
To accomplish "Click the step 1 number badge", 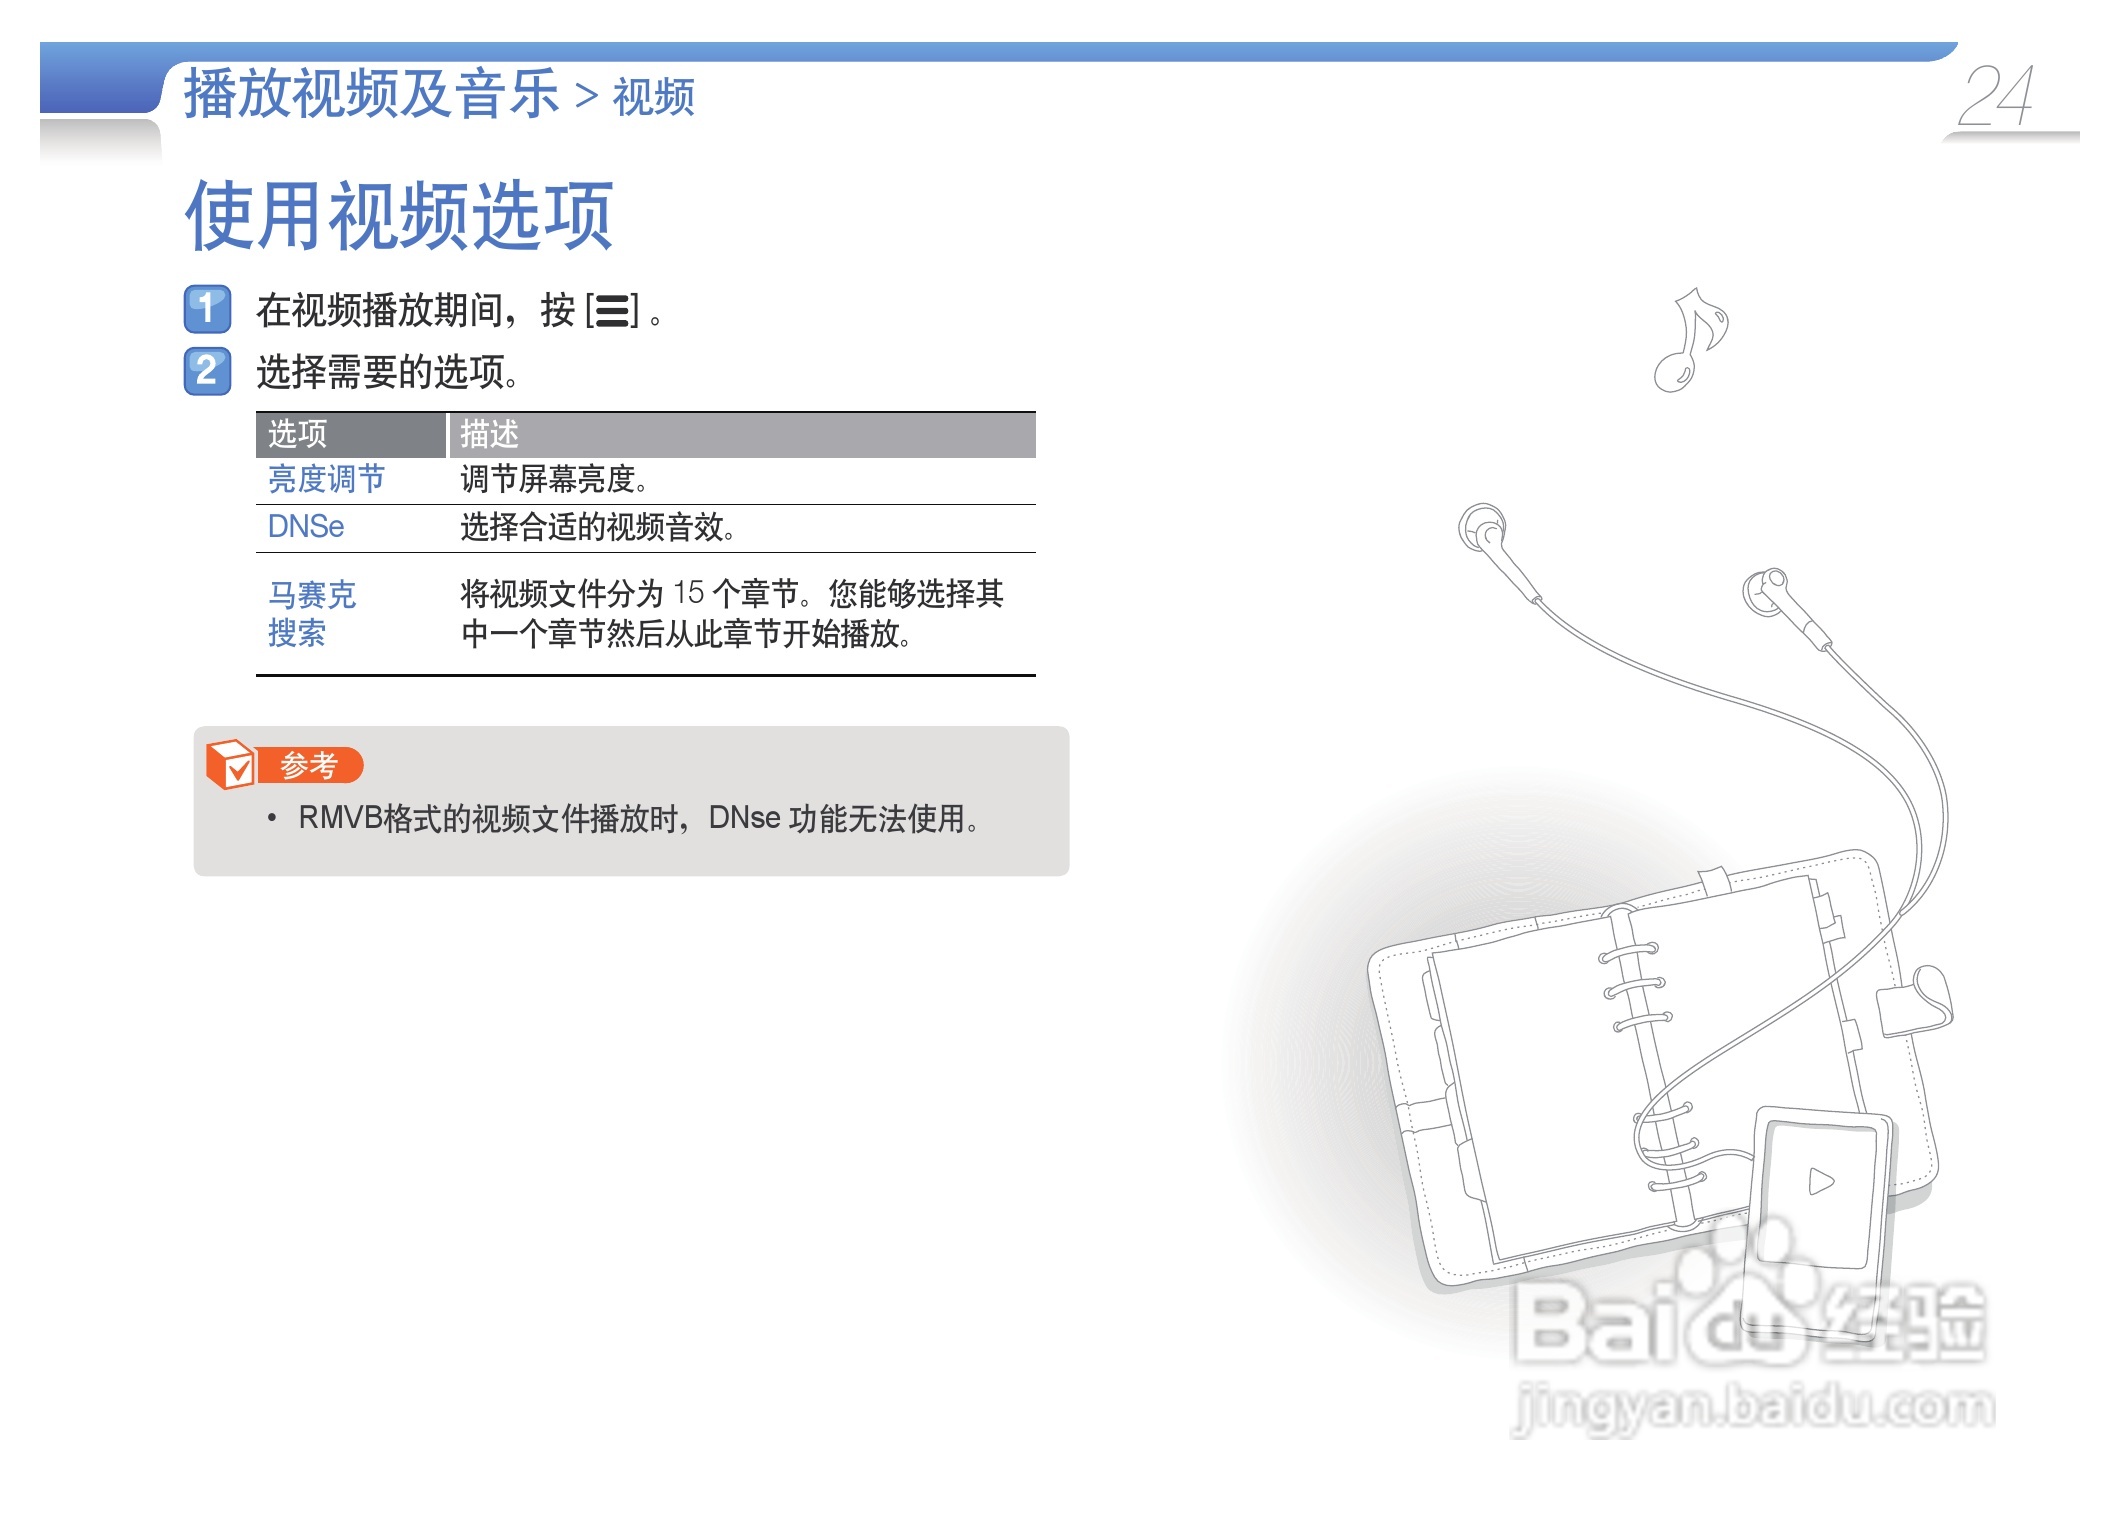I will pos(207,308).
